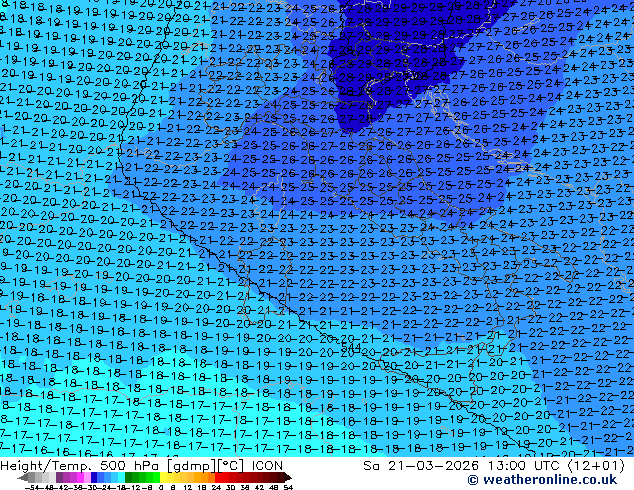Click the cyan legend swatch left of dark green
The image size is (634, 490).
[x=122, y=478]
